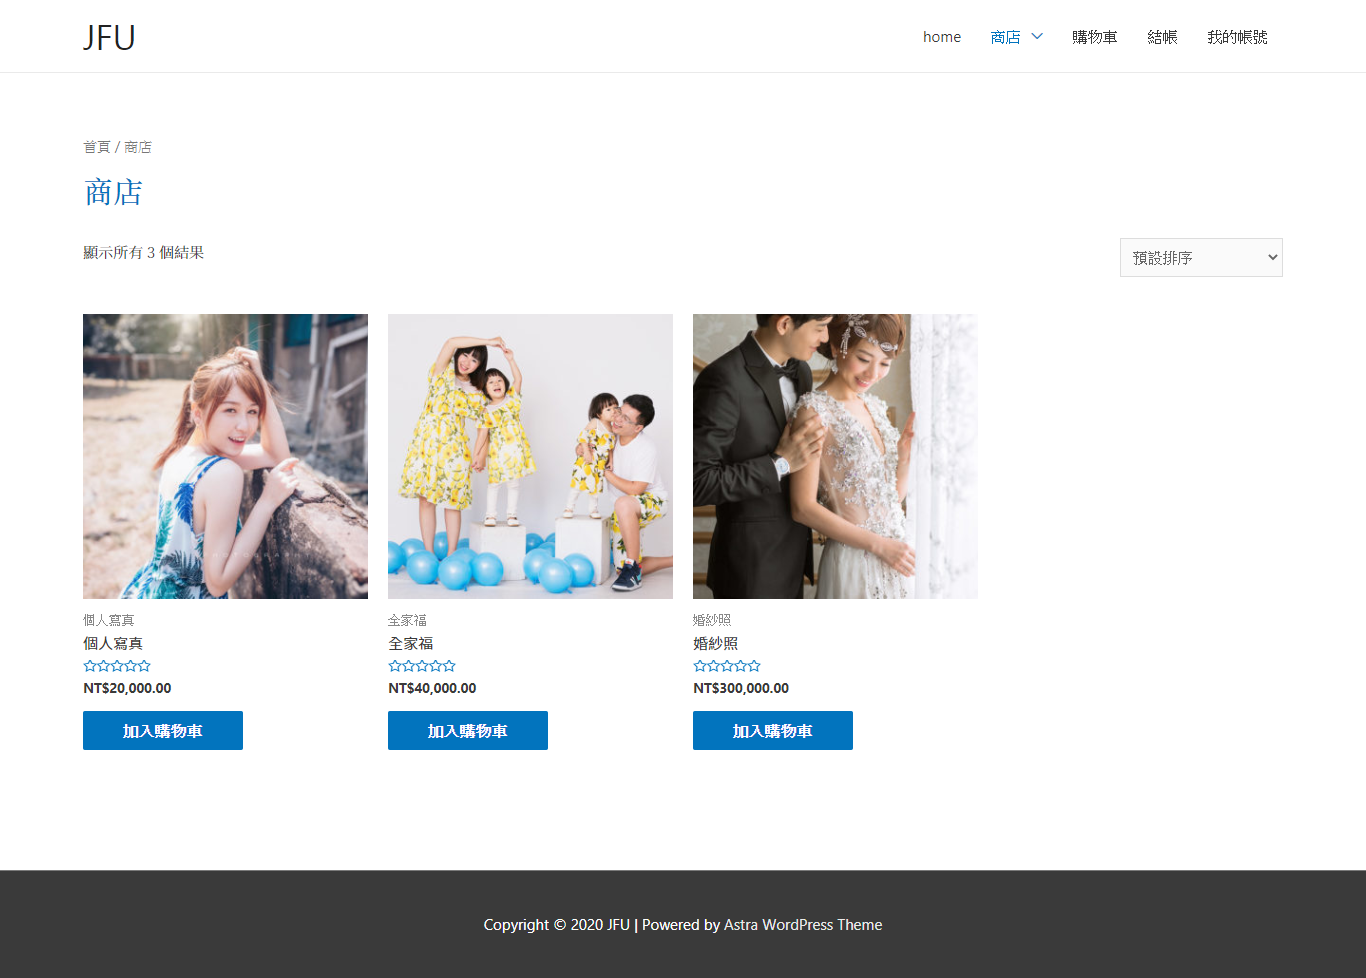Screen dimensions: 1366x978
Task: Click the 首頁 breadcrumb link
Action: click(96, 147)
